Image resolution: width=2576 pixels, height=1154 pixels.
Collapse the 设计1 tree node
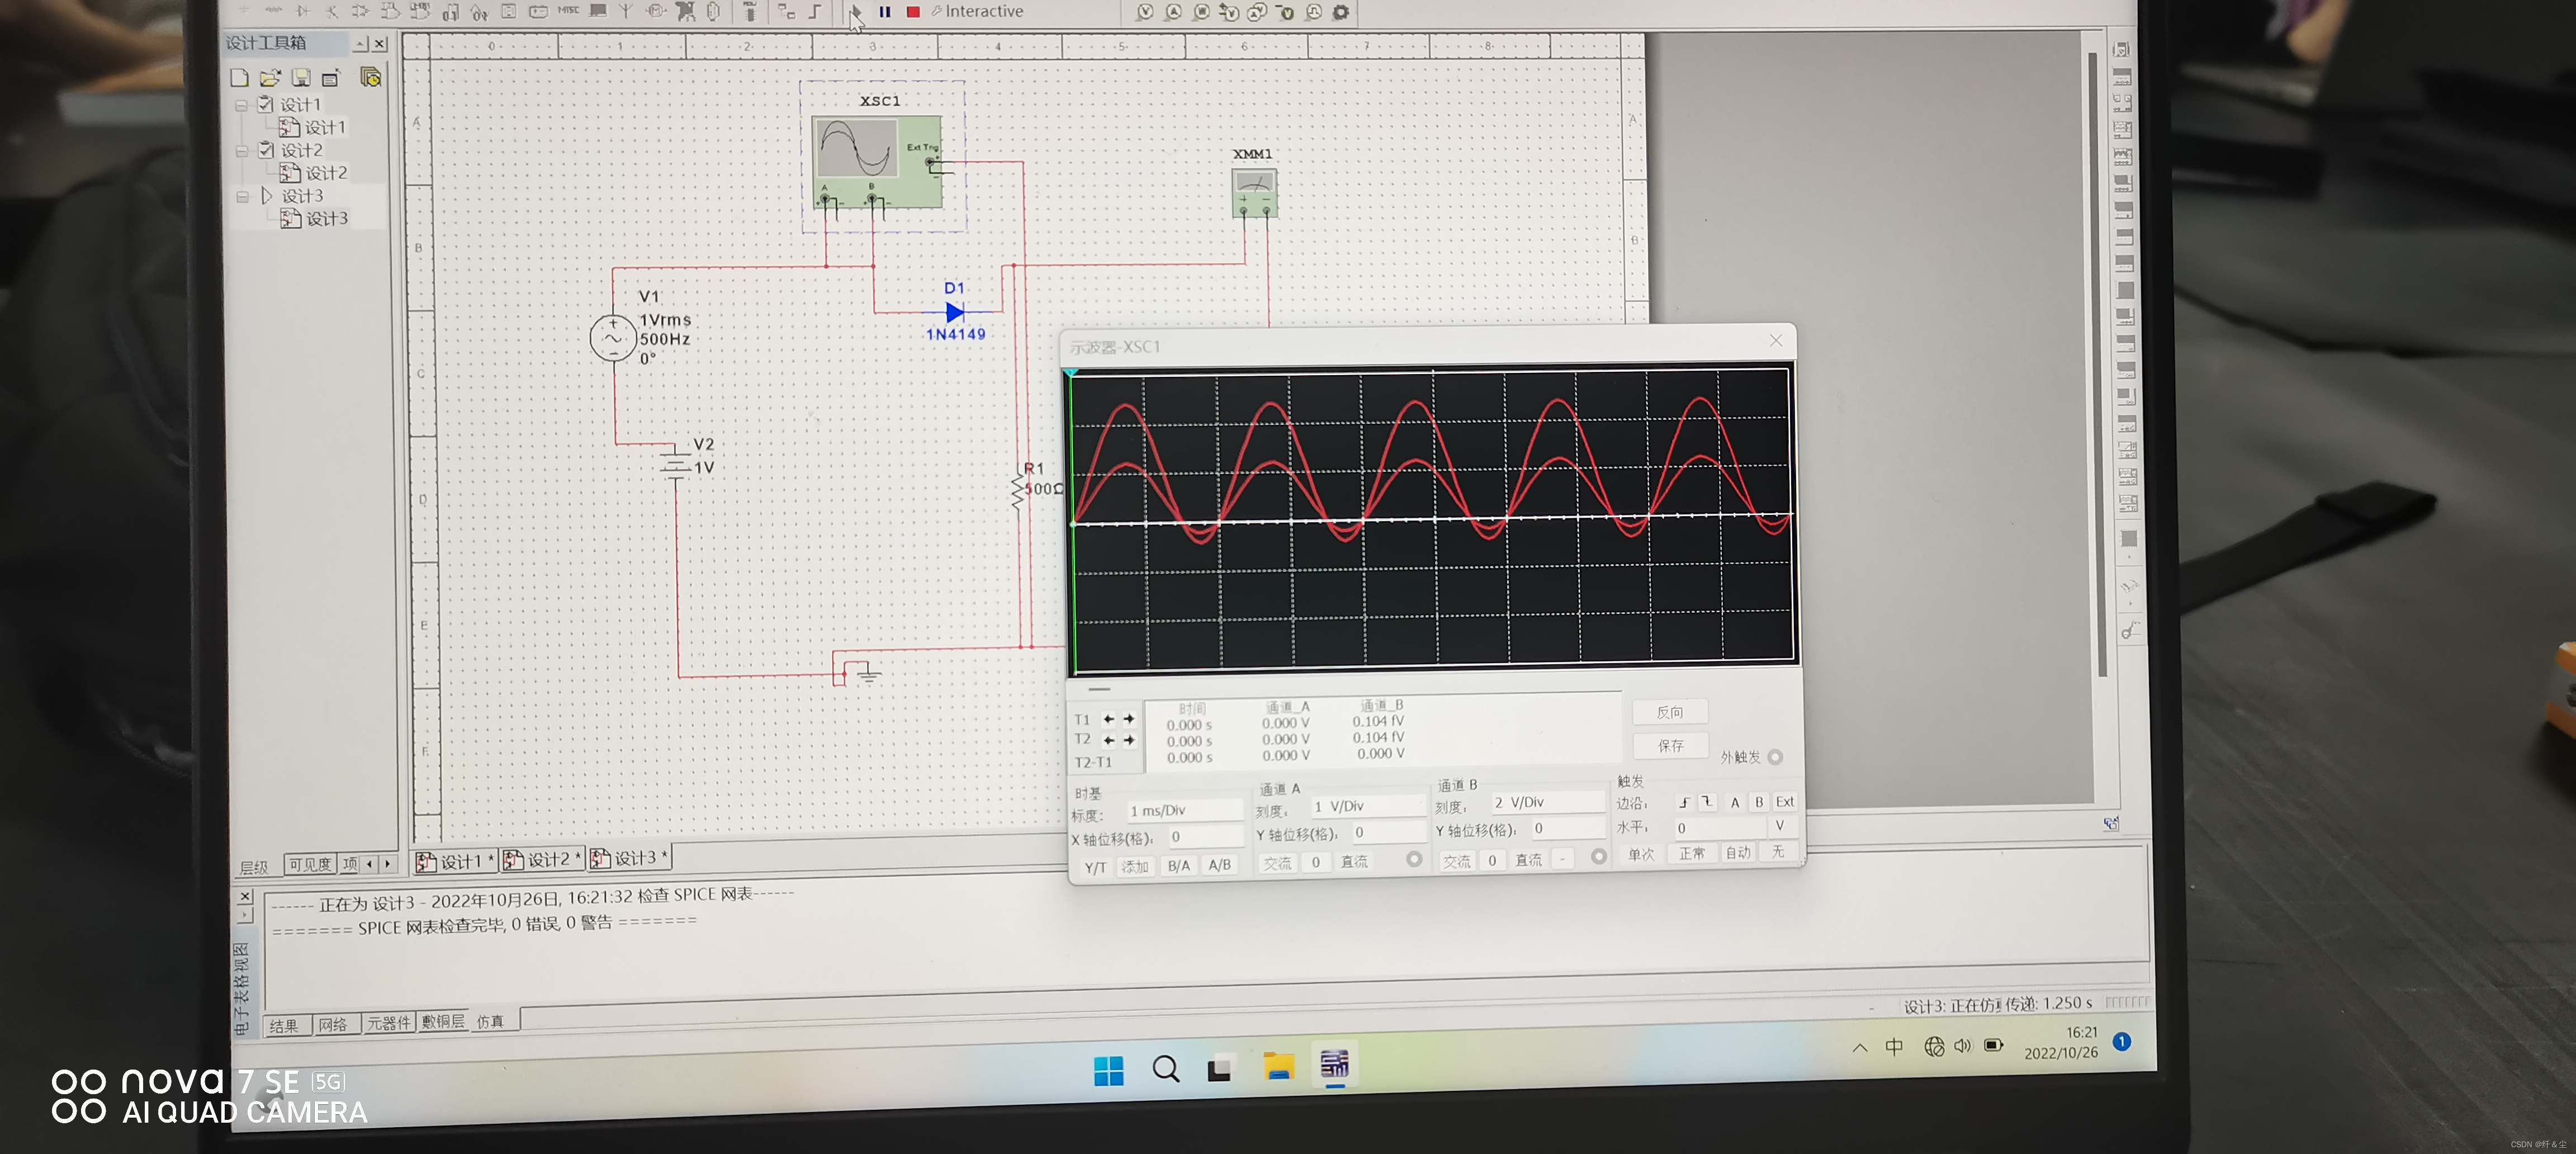(241, 105)
